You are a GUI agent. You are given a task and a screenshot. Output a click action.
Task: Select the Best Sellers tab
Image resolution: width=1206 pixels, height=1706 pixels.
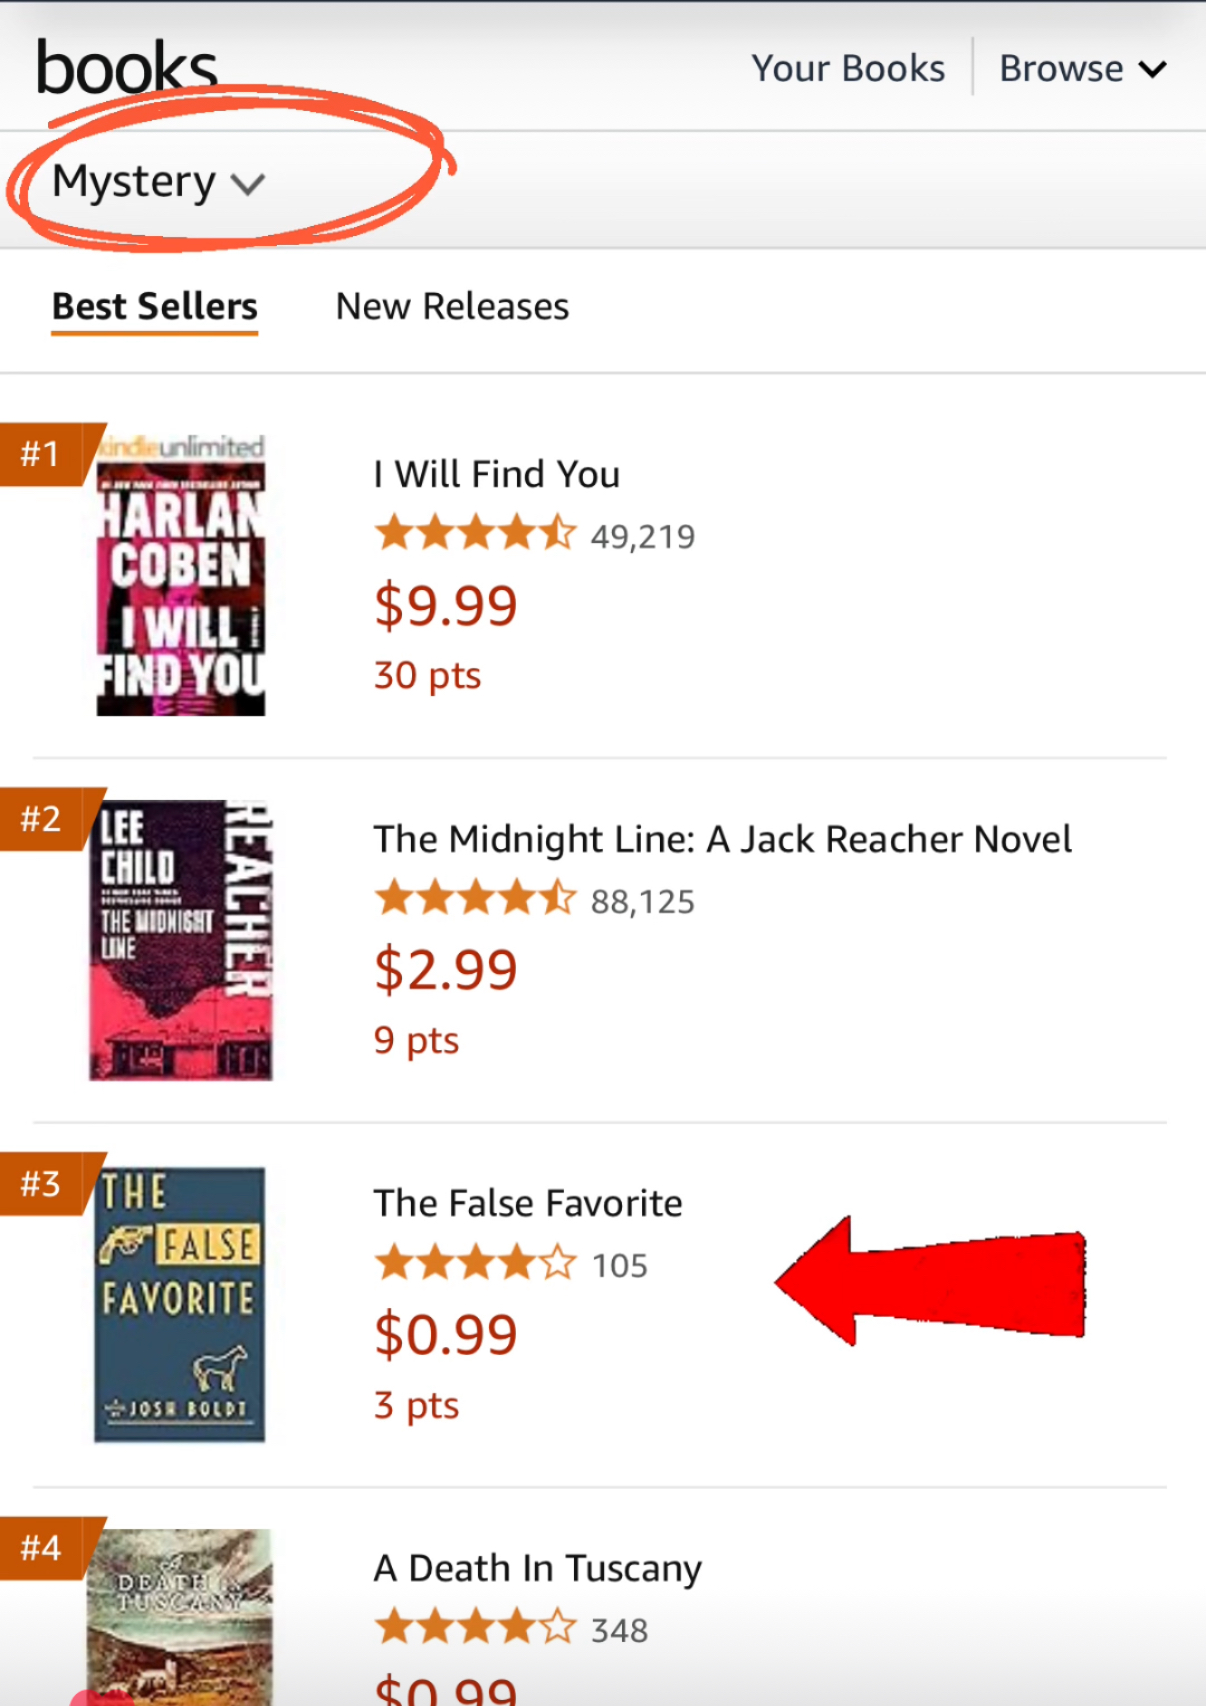(155, 307)
